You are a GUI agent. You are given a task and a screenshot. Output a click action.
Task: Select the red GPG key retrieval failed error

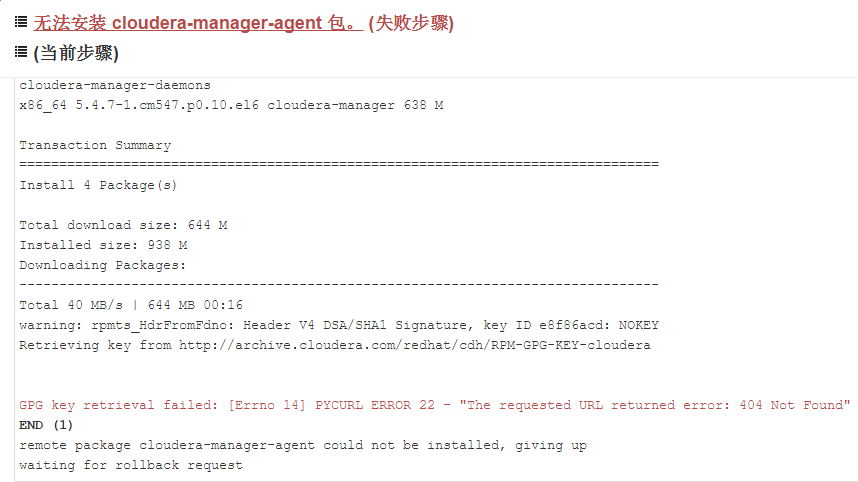pyautogui.click(x=434, y=405)
